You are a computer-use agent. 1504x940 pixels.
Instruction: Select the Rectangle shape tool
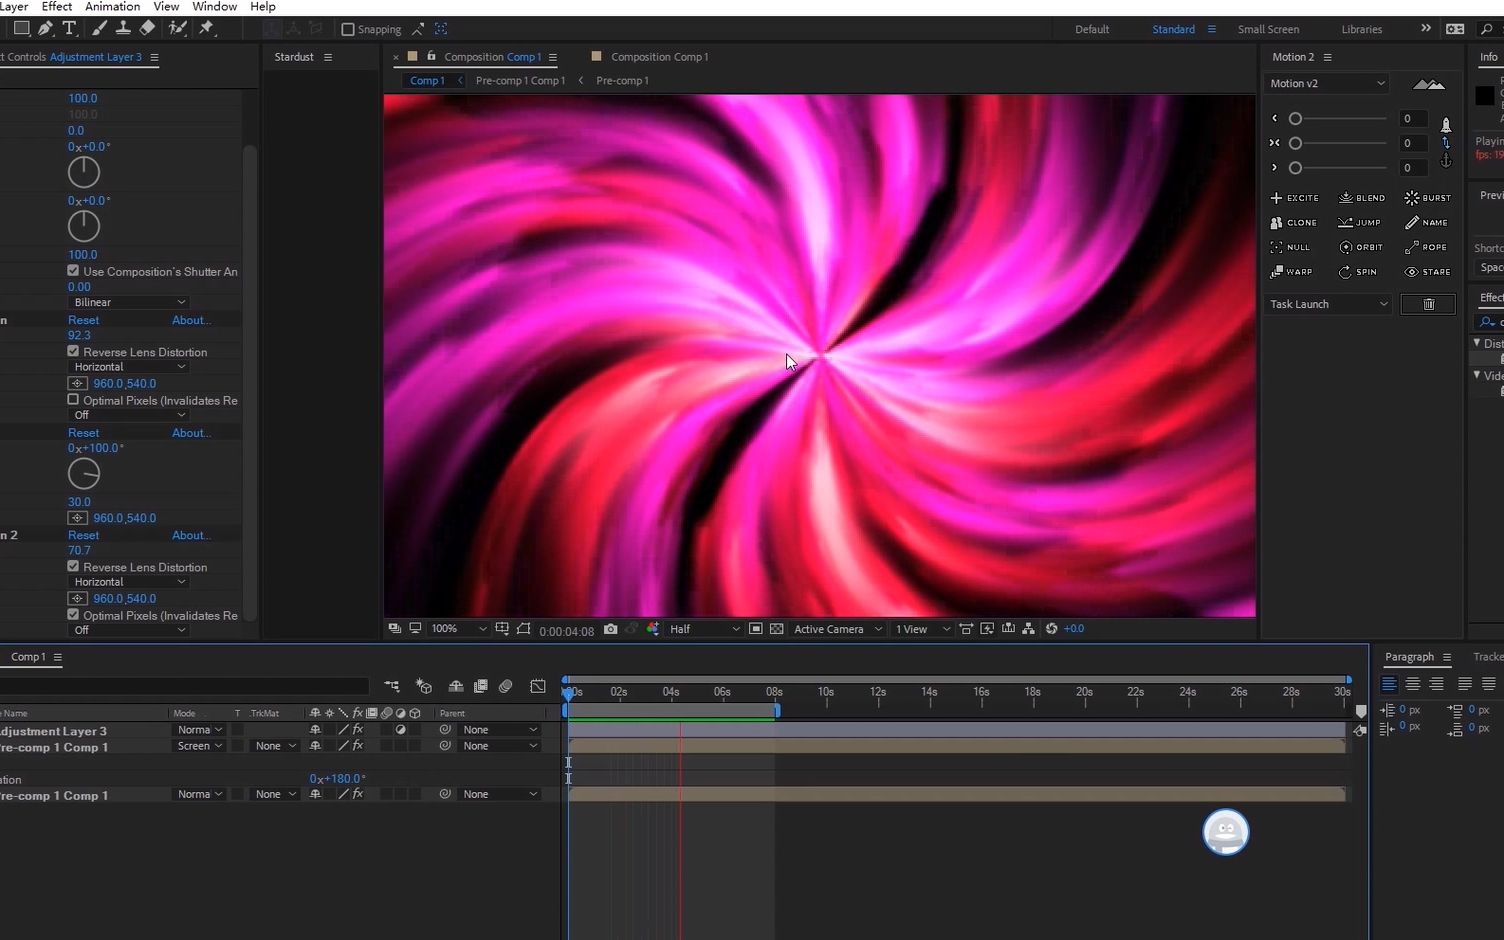coord(21,28)
